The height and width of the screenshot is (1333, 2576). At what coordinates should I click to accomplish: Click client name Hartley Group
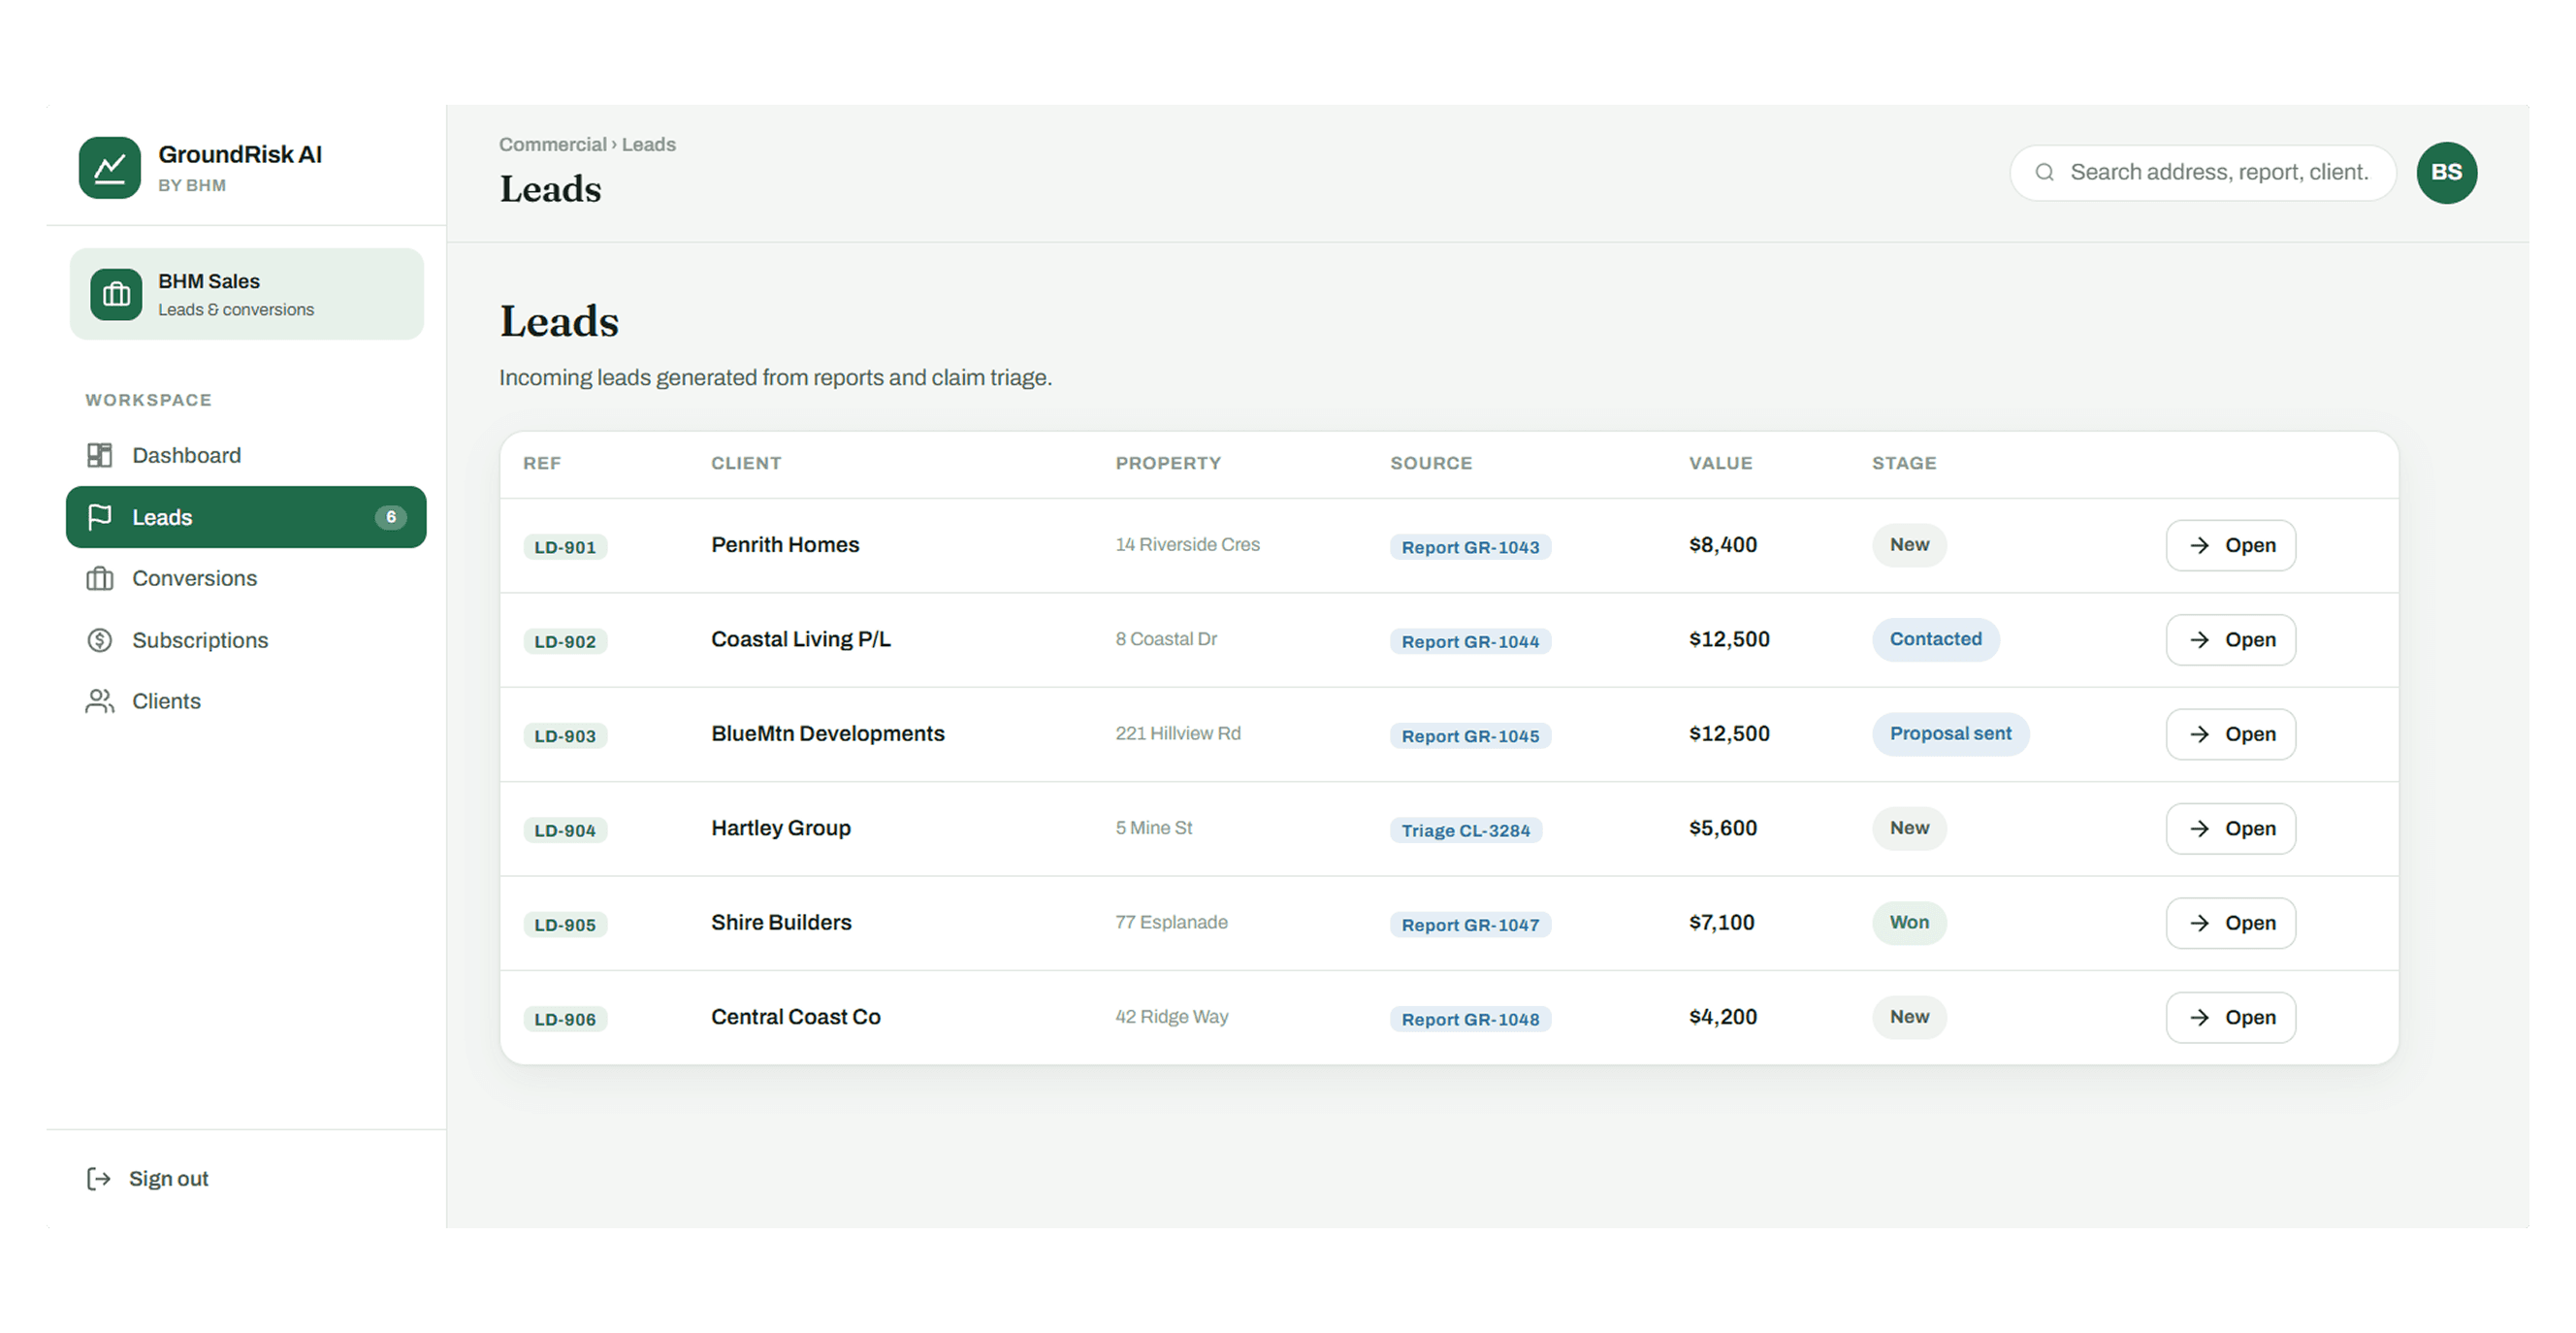[781, 828]
